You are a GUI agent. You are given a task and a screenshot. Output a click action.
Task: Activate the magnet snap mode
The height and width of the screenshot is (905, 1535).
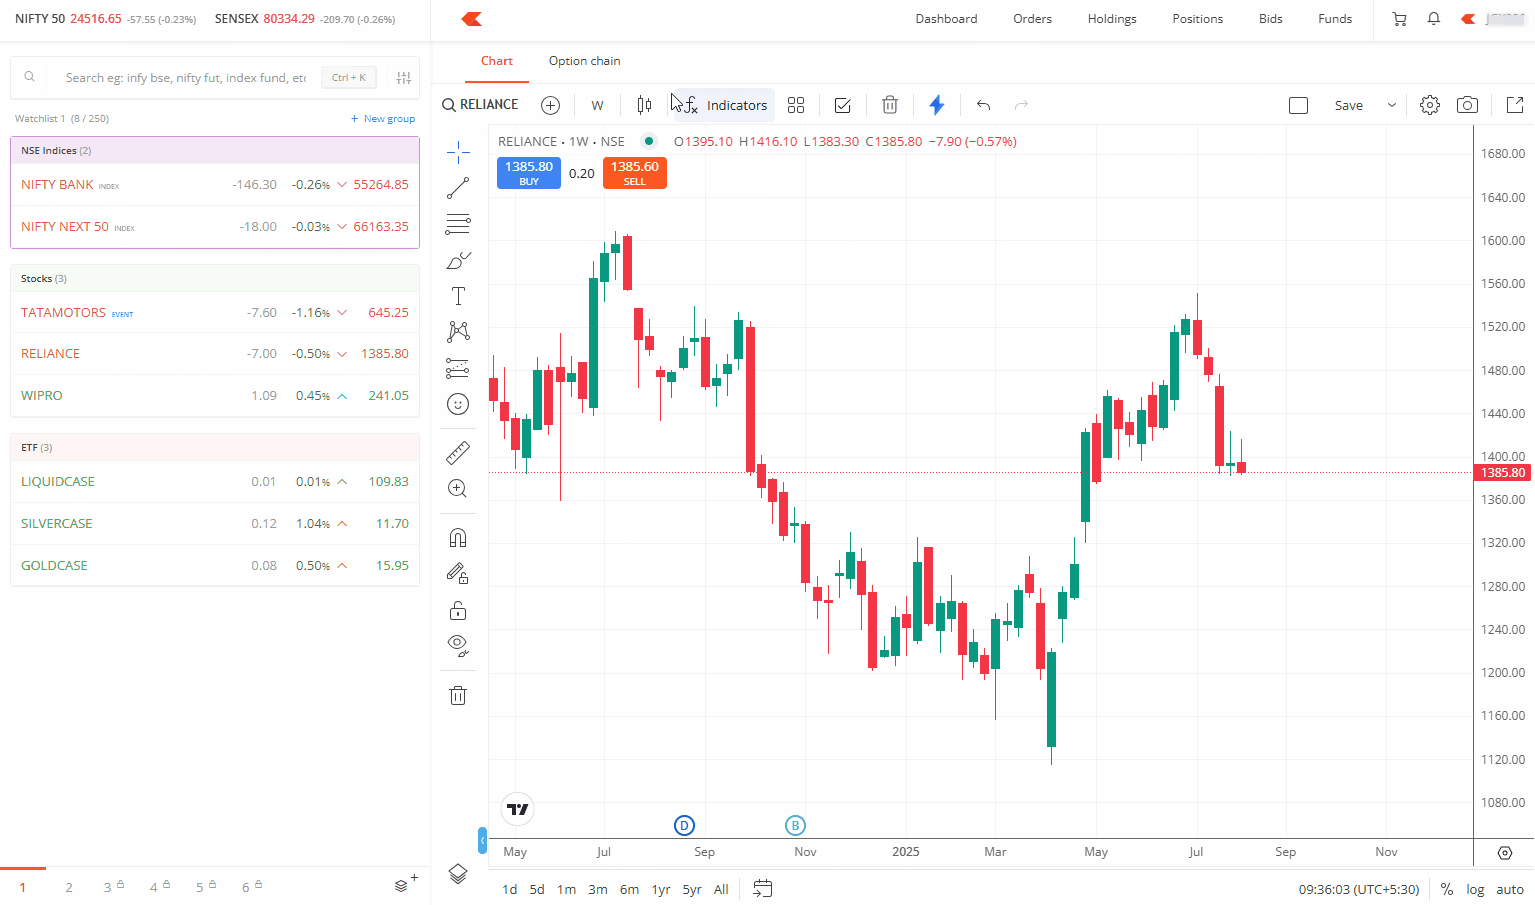click(x=458, y=538)
